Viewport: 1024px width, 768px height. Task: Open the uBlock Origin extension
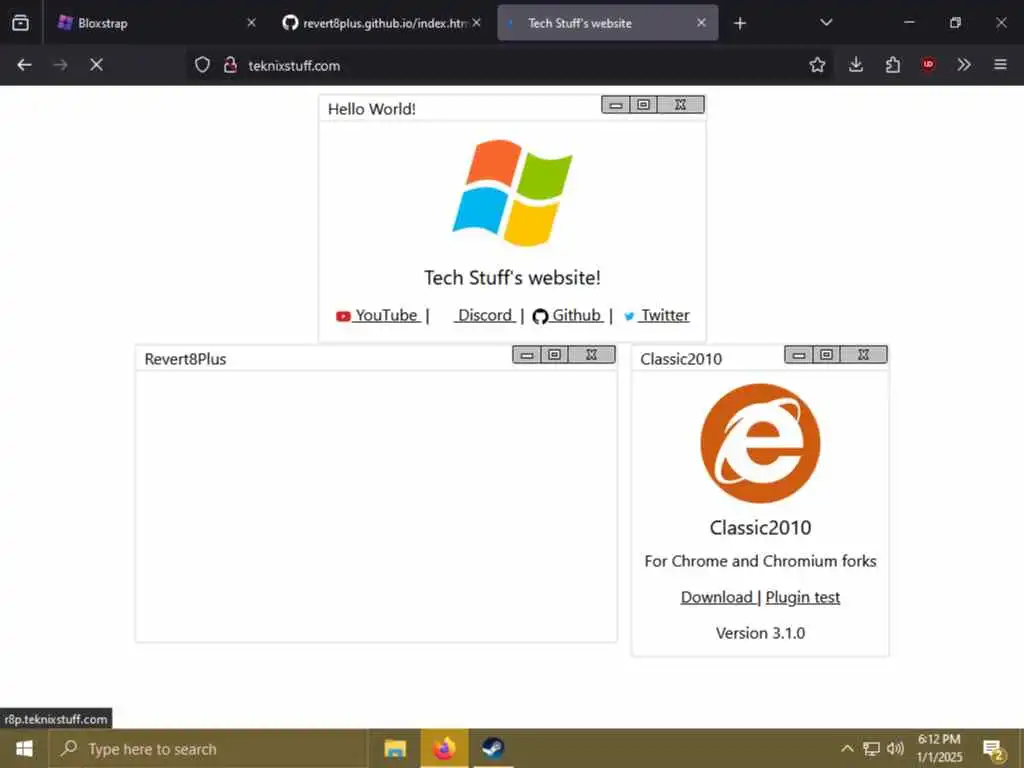tap(928, 65)
